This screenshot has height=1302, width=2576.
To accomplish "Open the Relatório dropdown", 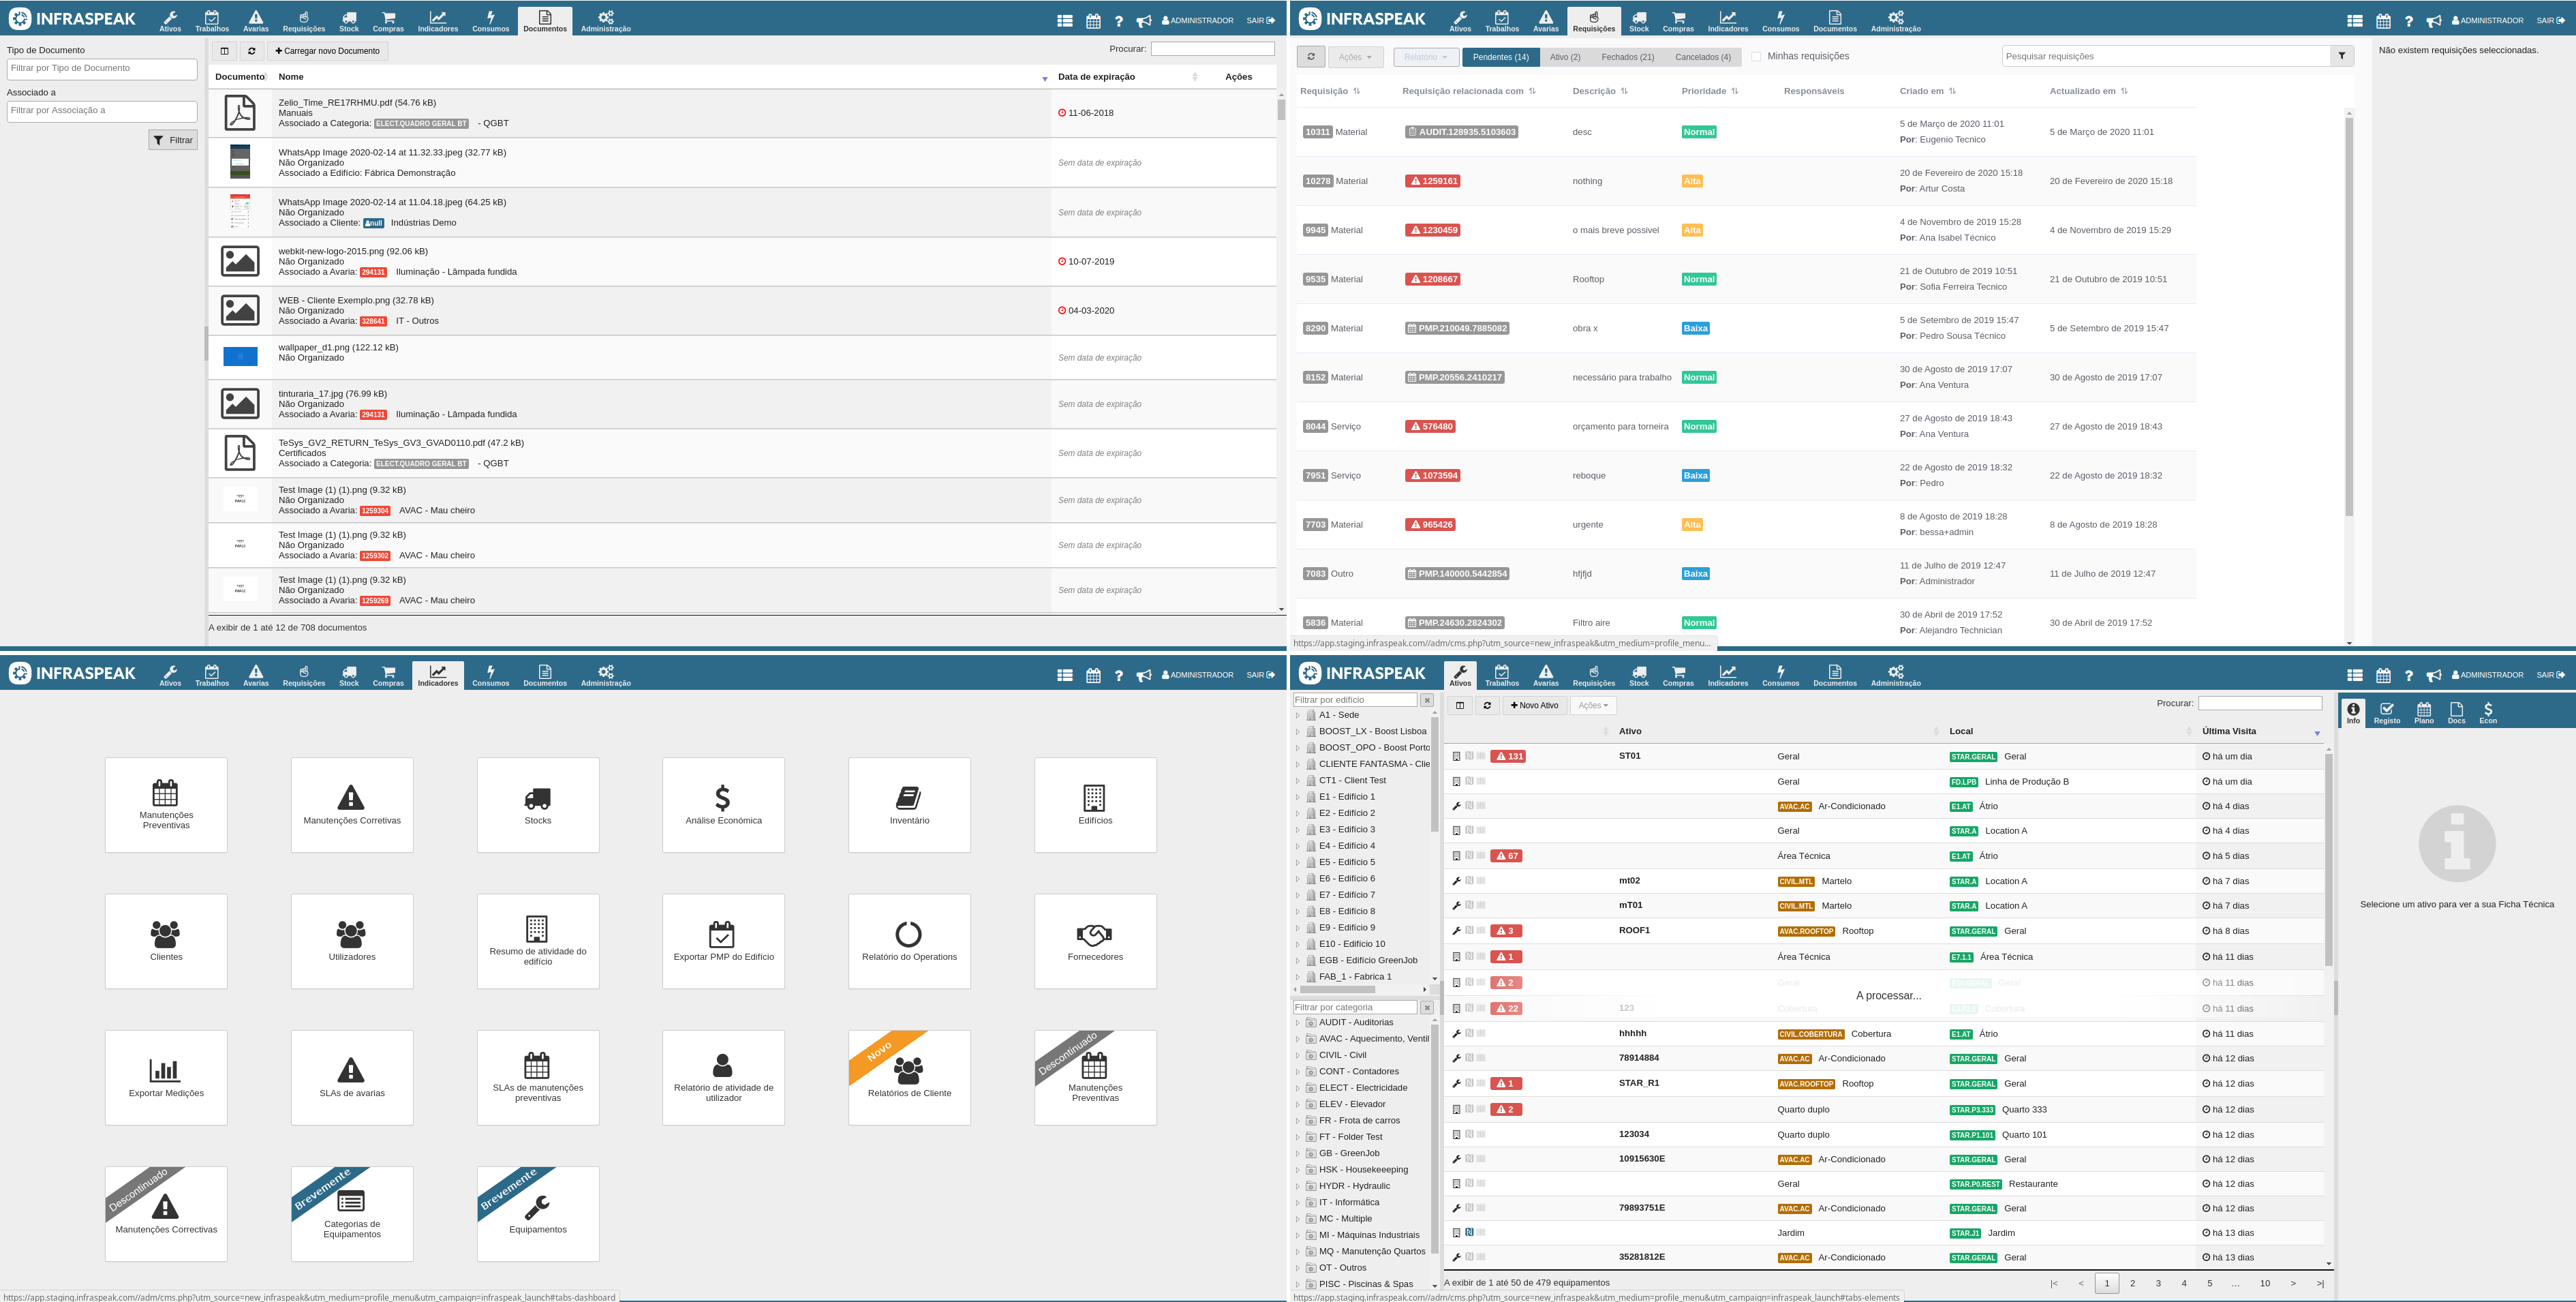I will point(1425,57).
